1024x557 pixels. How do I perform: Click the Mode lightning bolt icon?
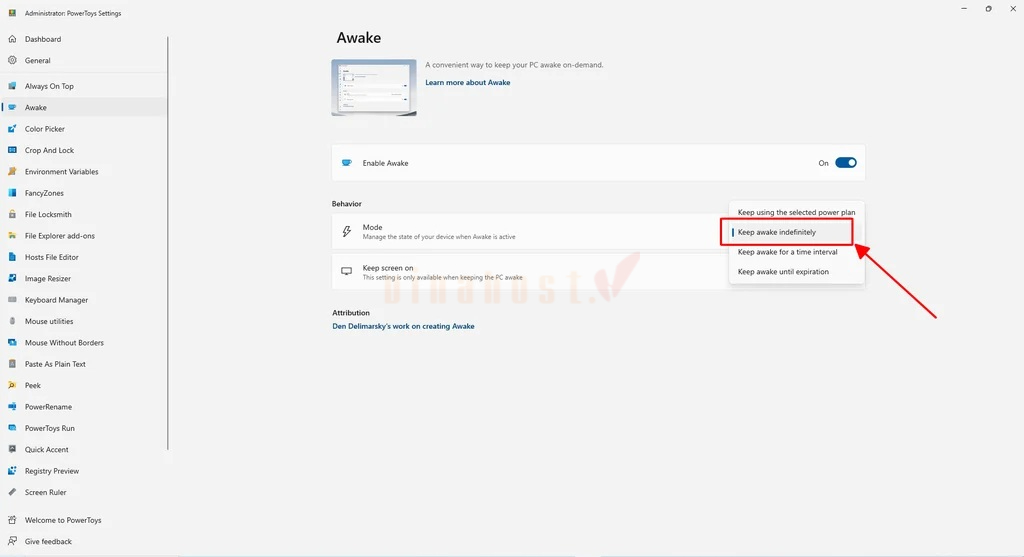point(347,231)
